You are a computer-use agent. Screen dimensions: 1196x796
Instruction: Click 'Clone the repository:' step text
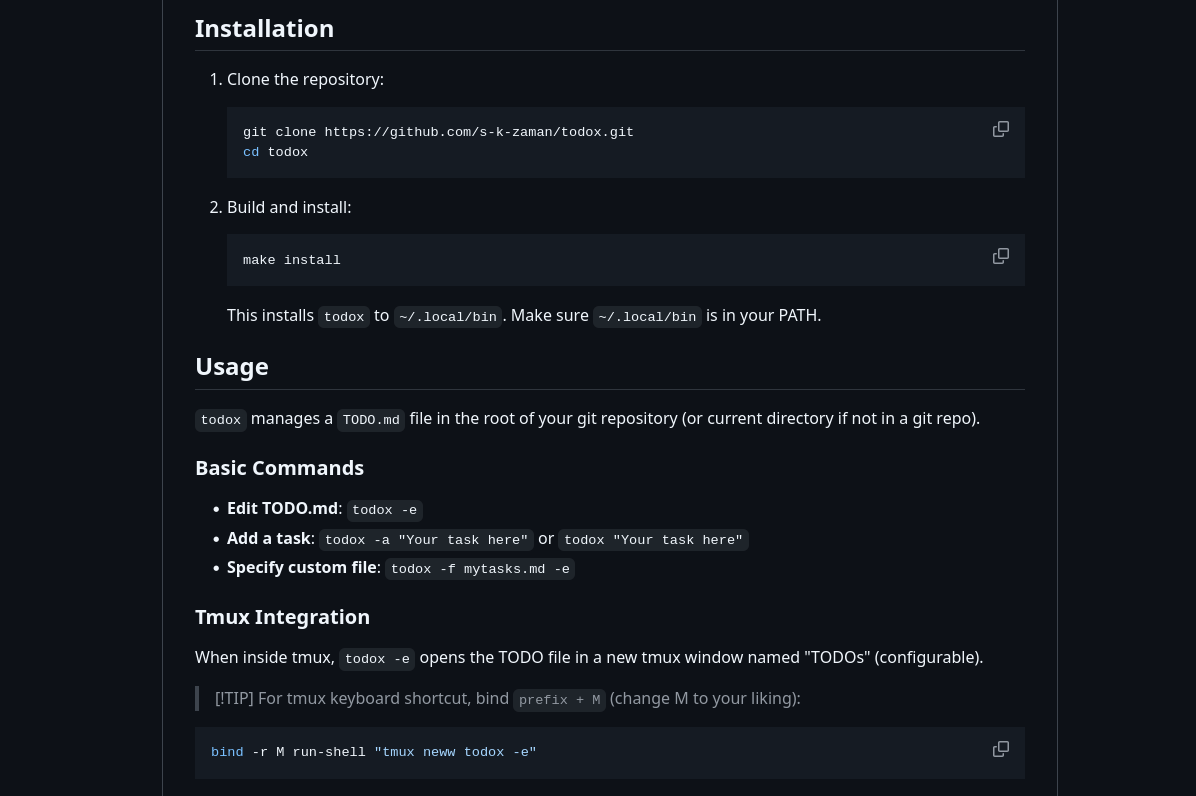(x=305, y=79)
